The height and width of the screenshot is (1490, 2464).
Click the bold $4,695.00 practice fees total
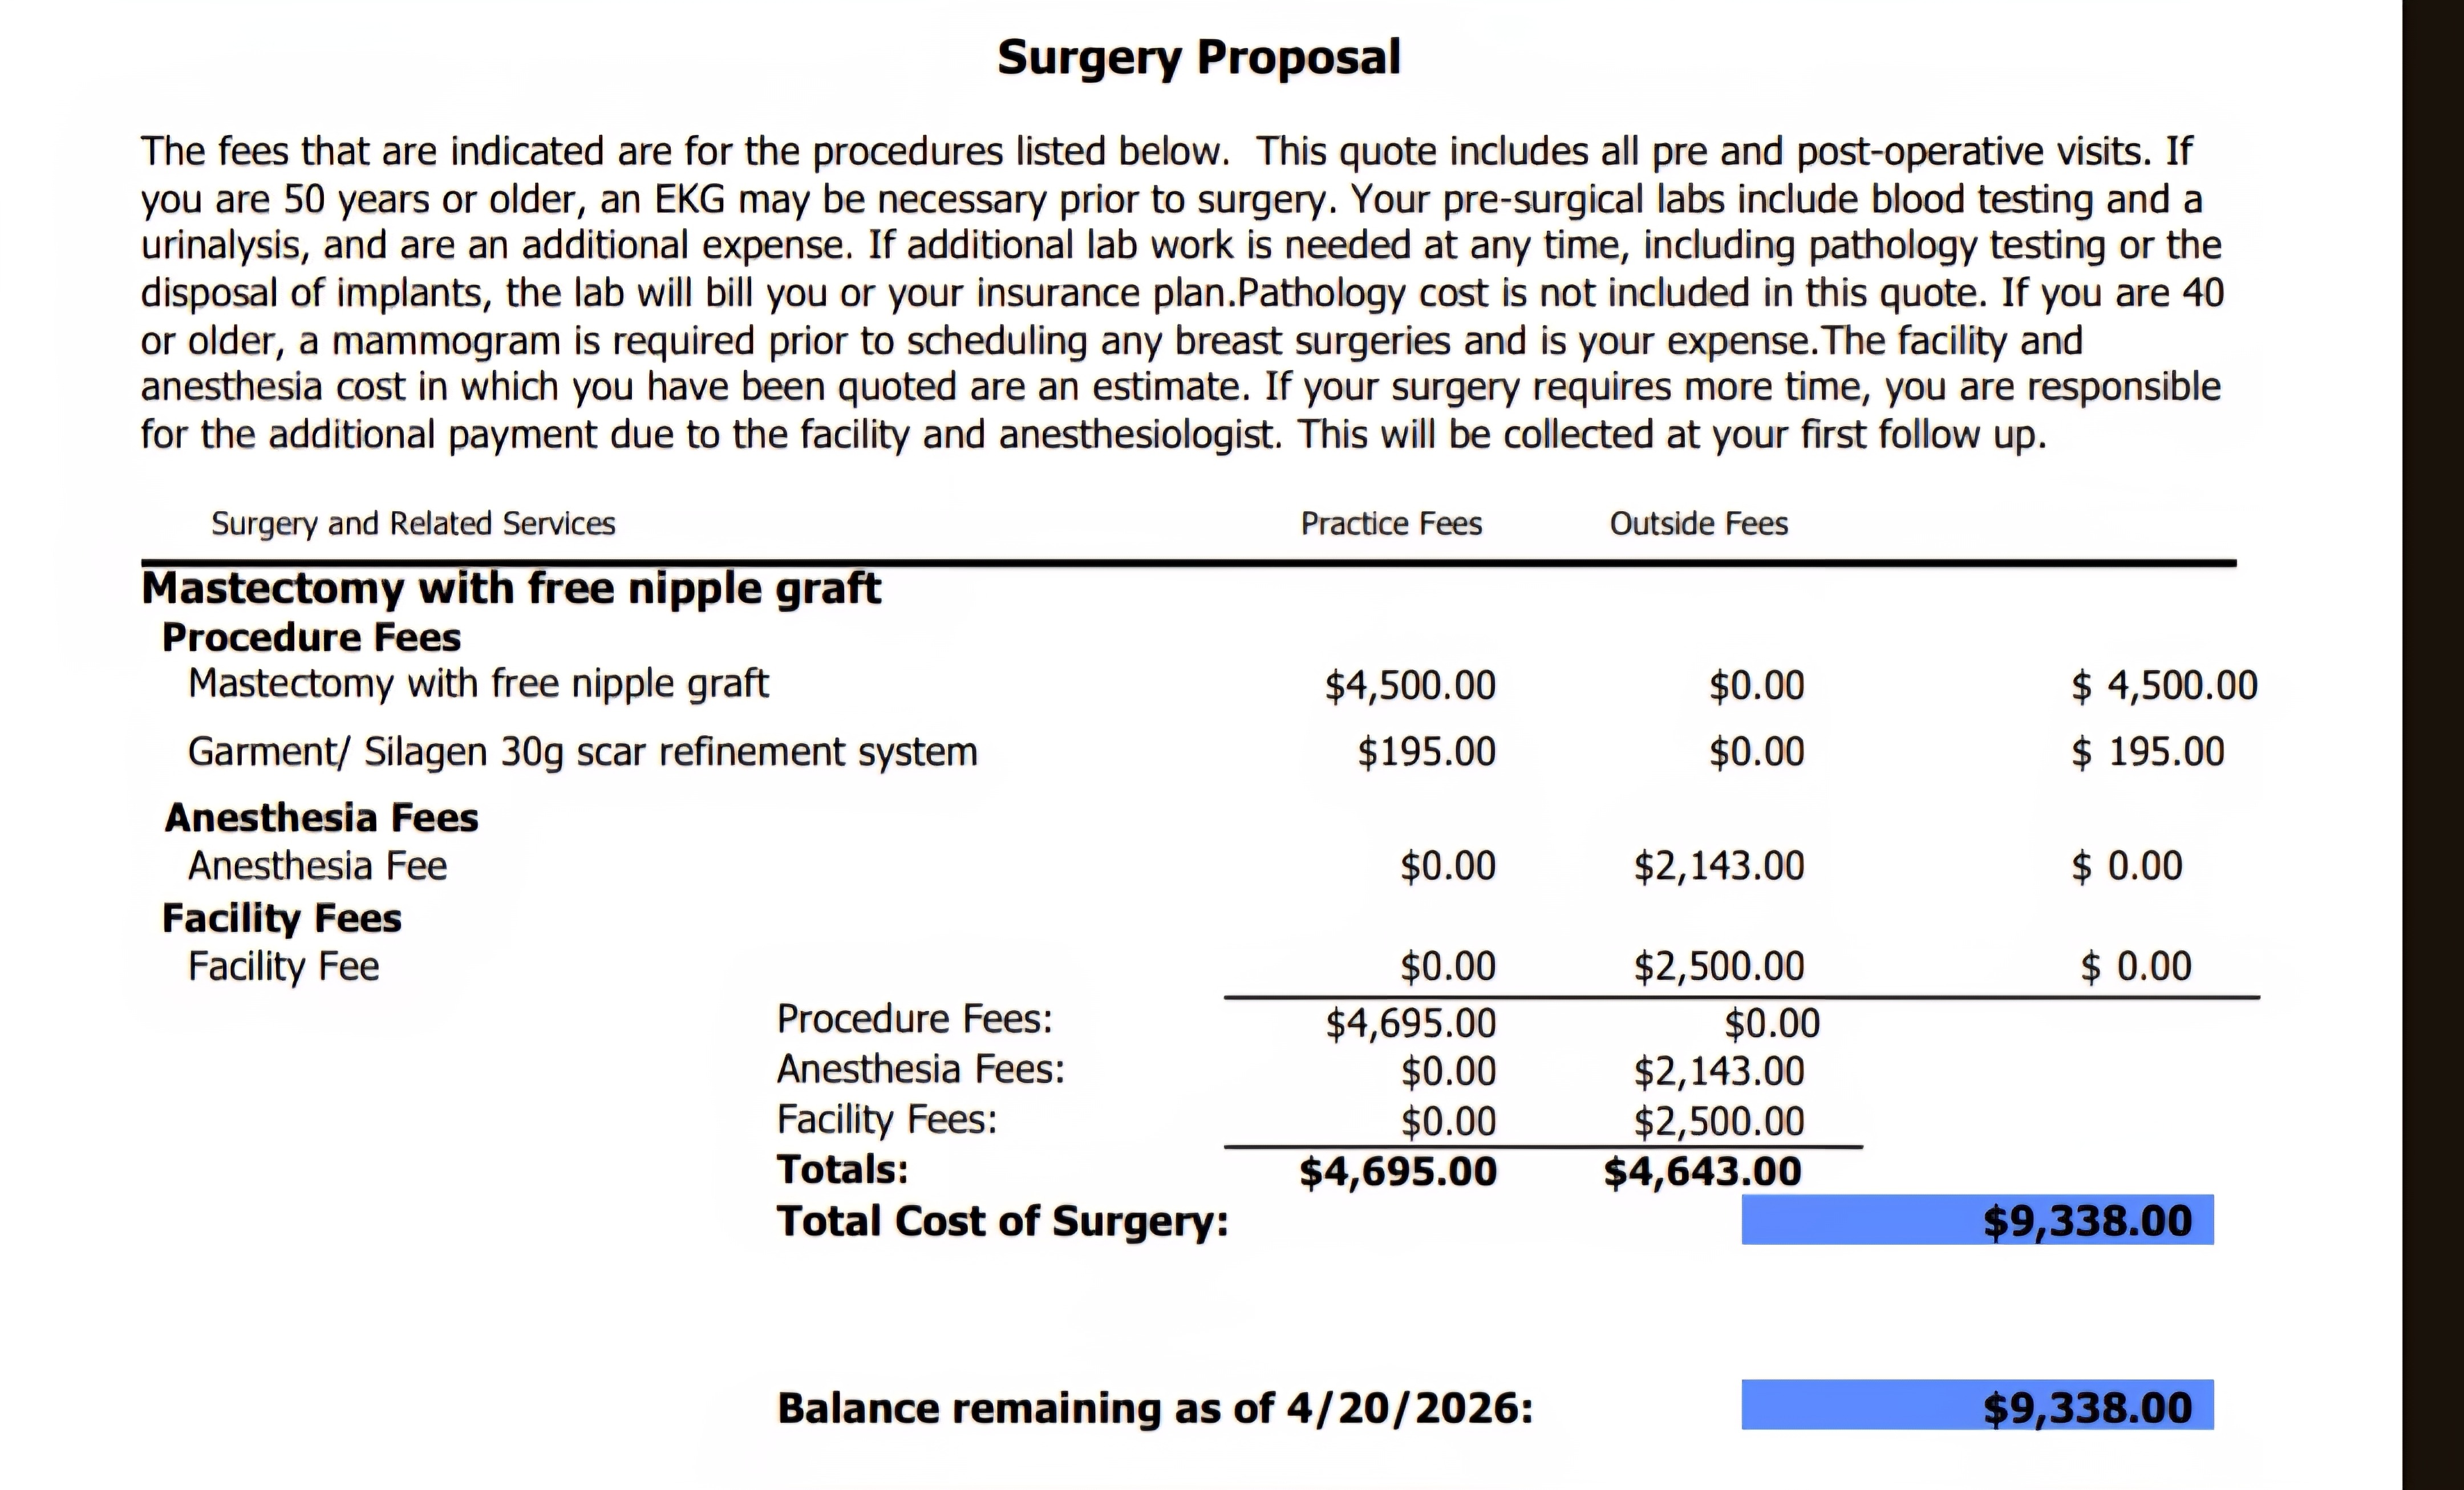(1398, 1171)
